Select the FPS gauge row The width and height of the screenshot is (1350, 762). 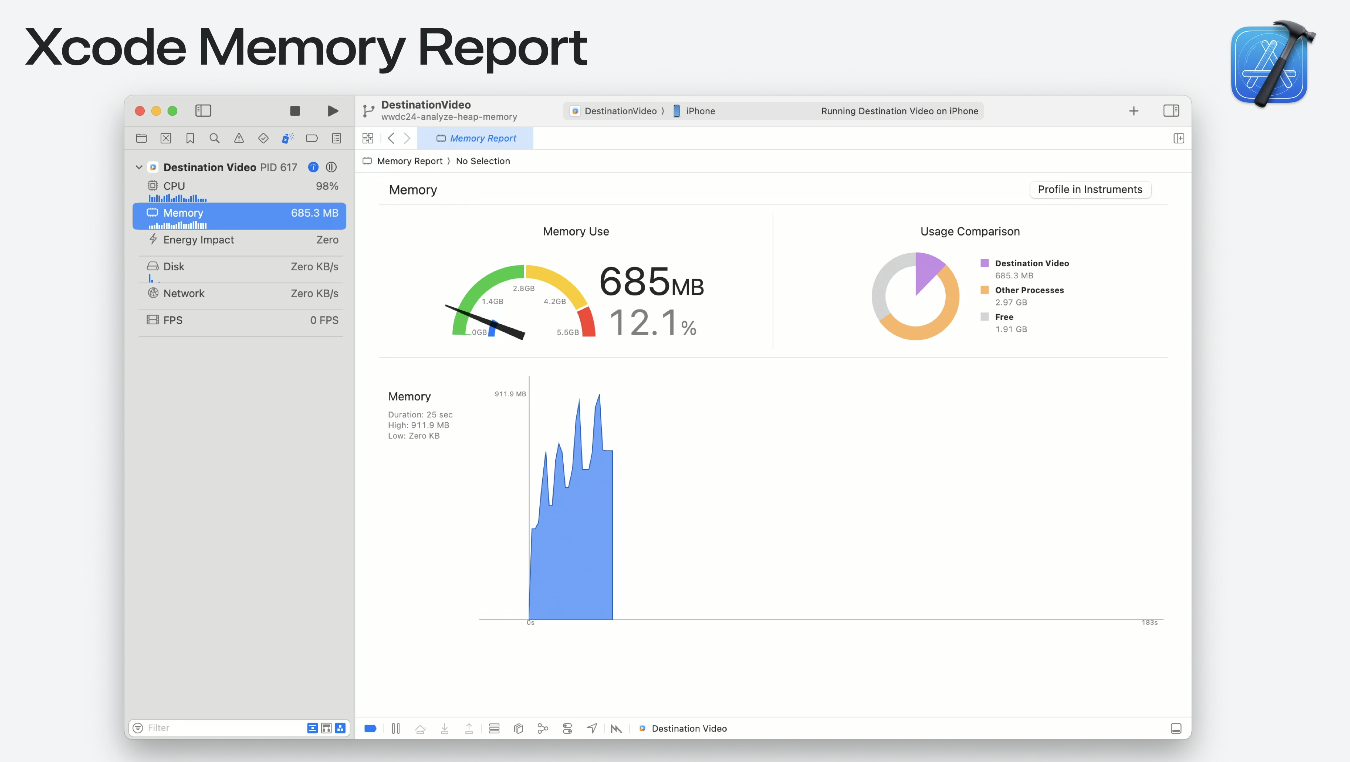pos(239,321)
